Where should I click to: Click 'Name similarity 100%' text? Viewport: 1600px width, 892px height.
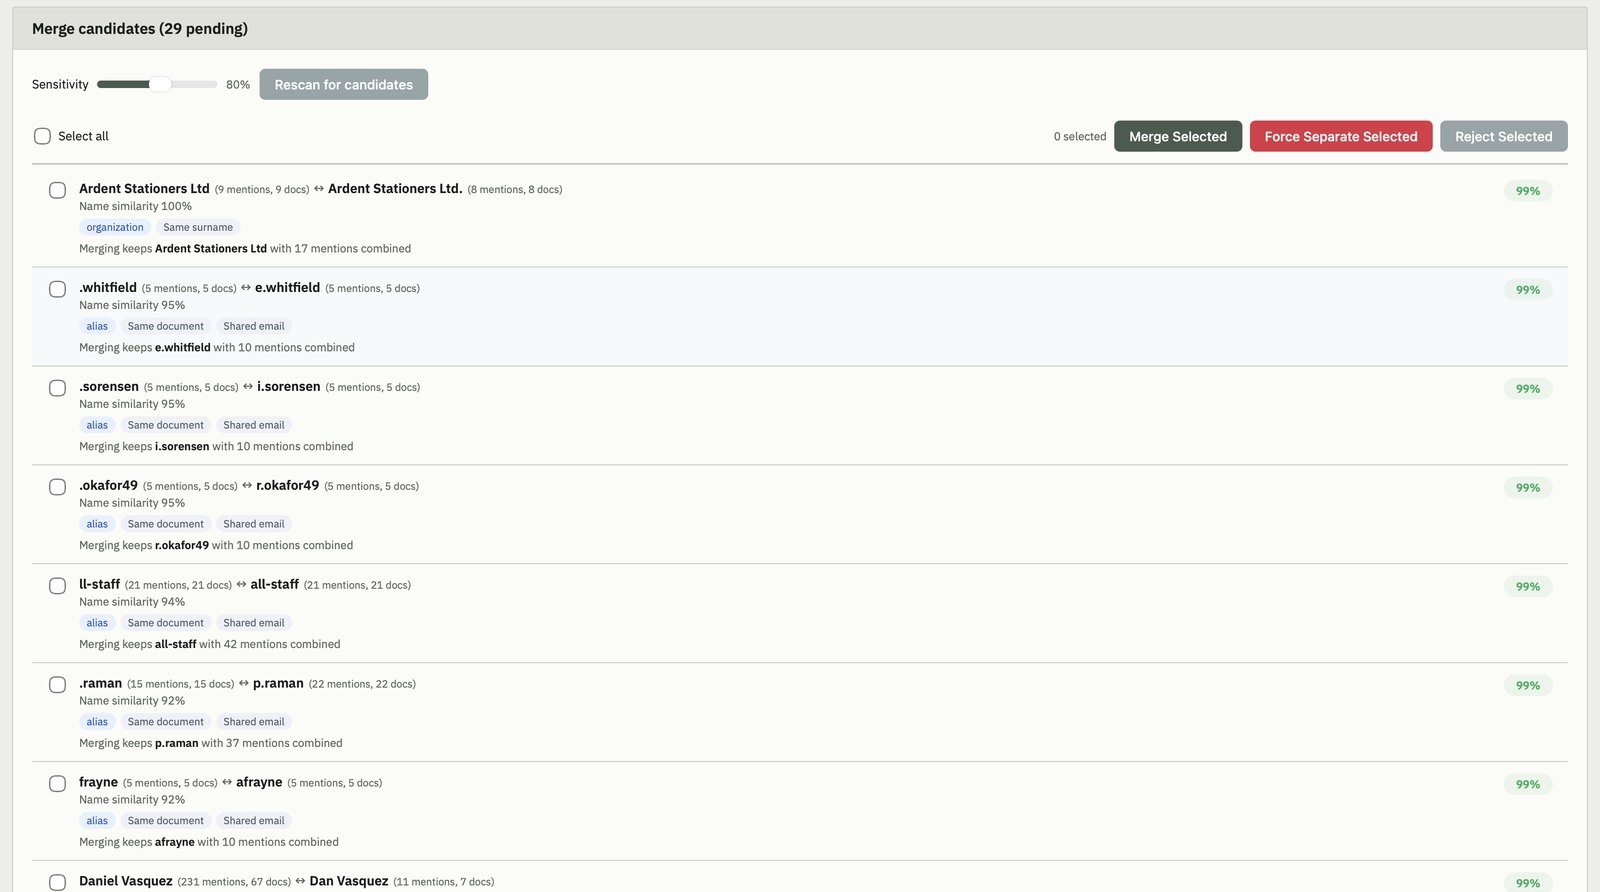135,207
